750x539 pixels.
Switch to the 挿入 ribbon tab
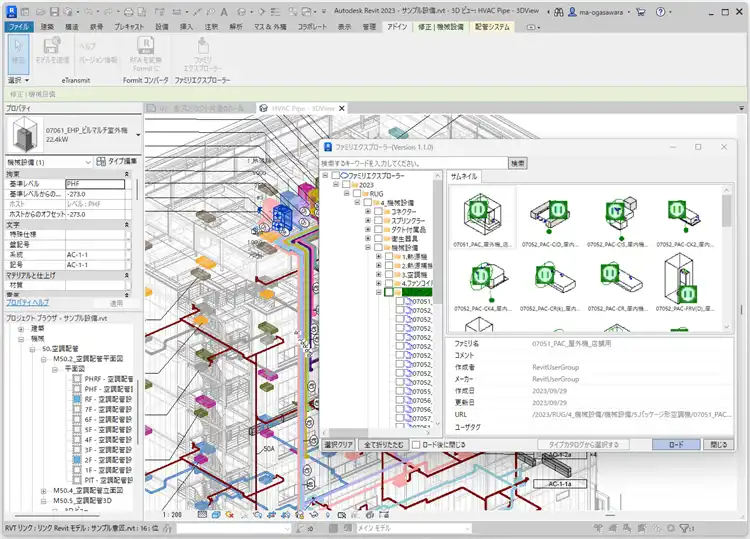pyautogui.click(x=186, y=27)
